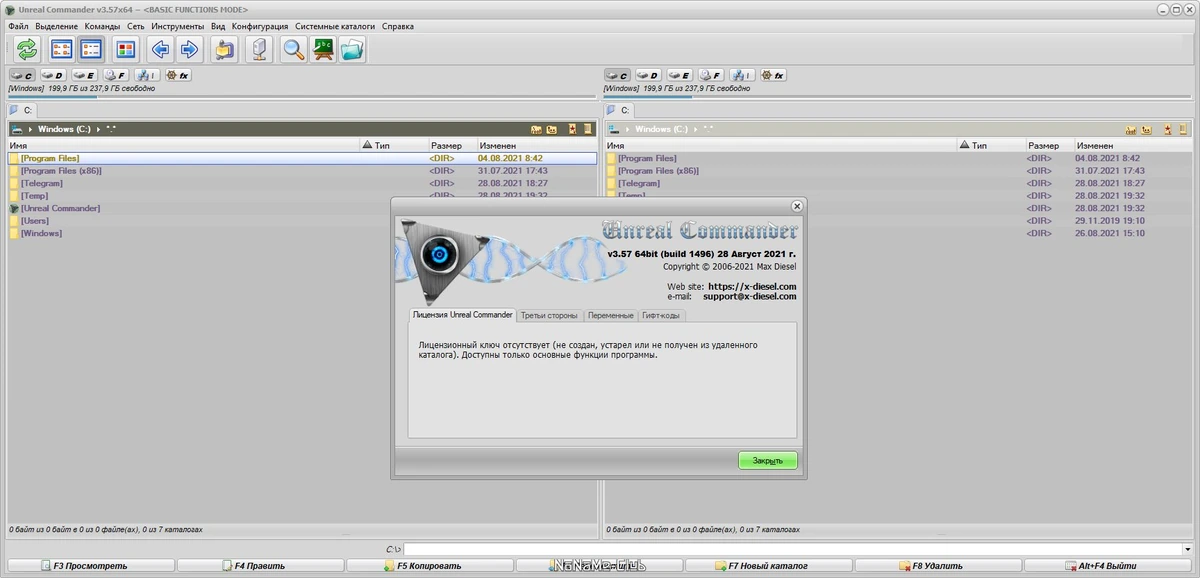
Task: Close the About dialog with X button
Action: click(797, 206)
